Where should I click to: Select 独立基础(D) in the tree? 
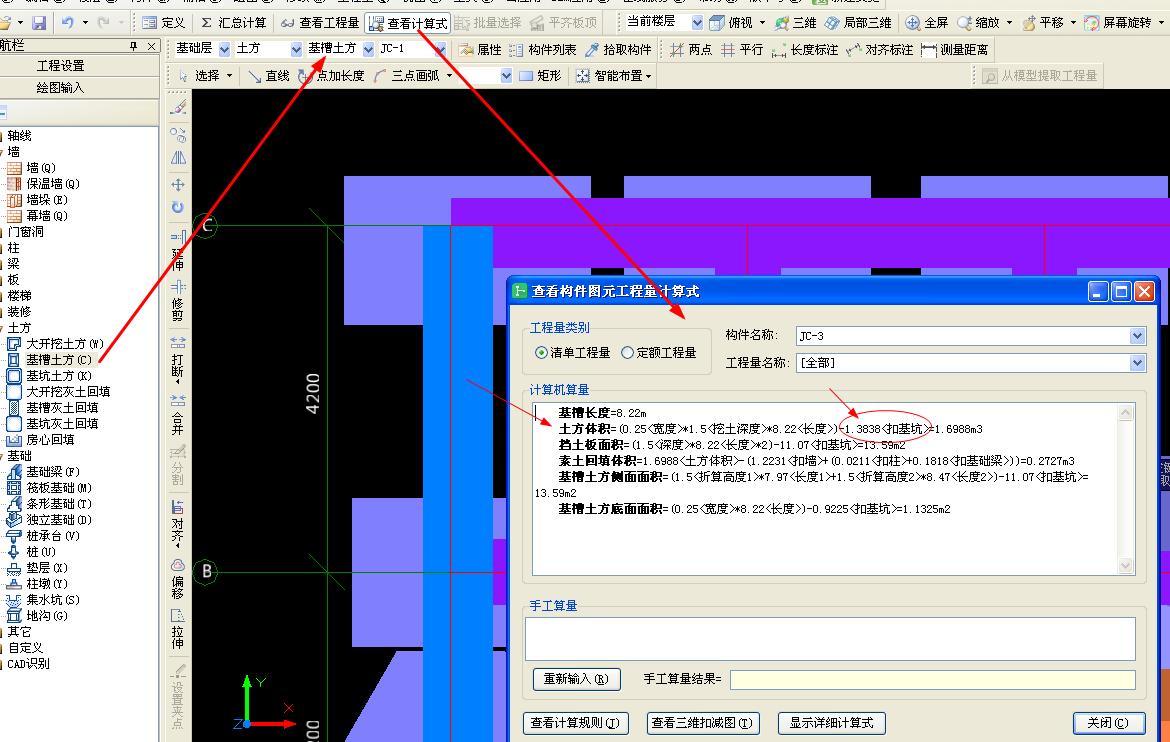click(59, 520)
